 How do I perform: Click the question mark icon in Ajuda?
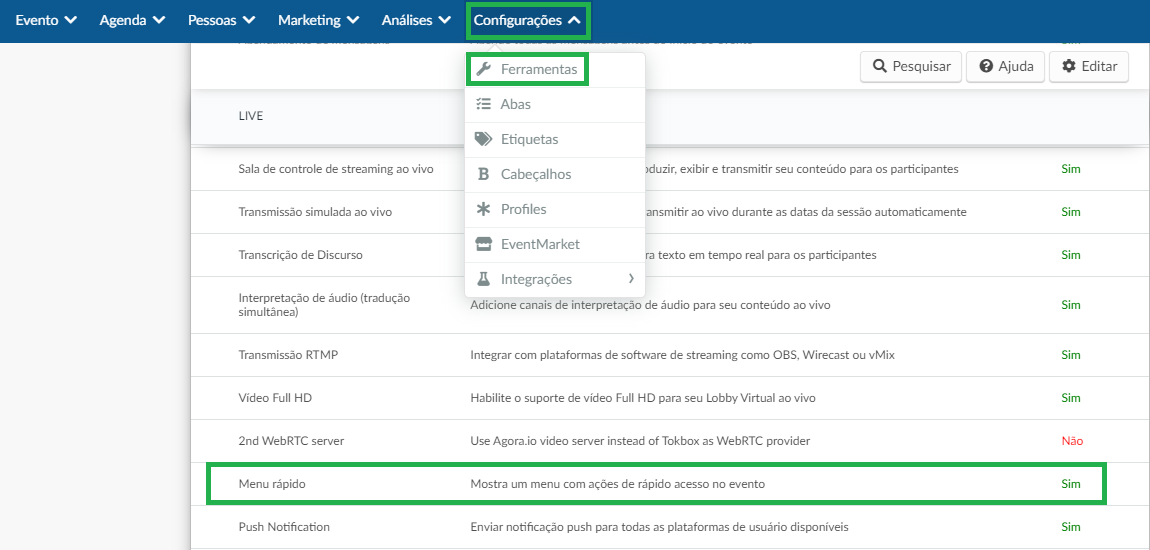[x=986, y=66]
